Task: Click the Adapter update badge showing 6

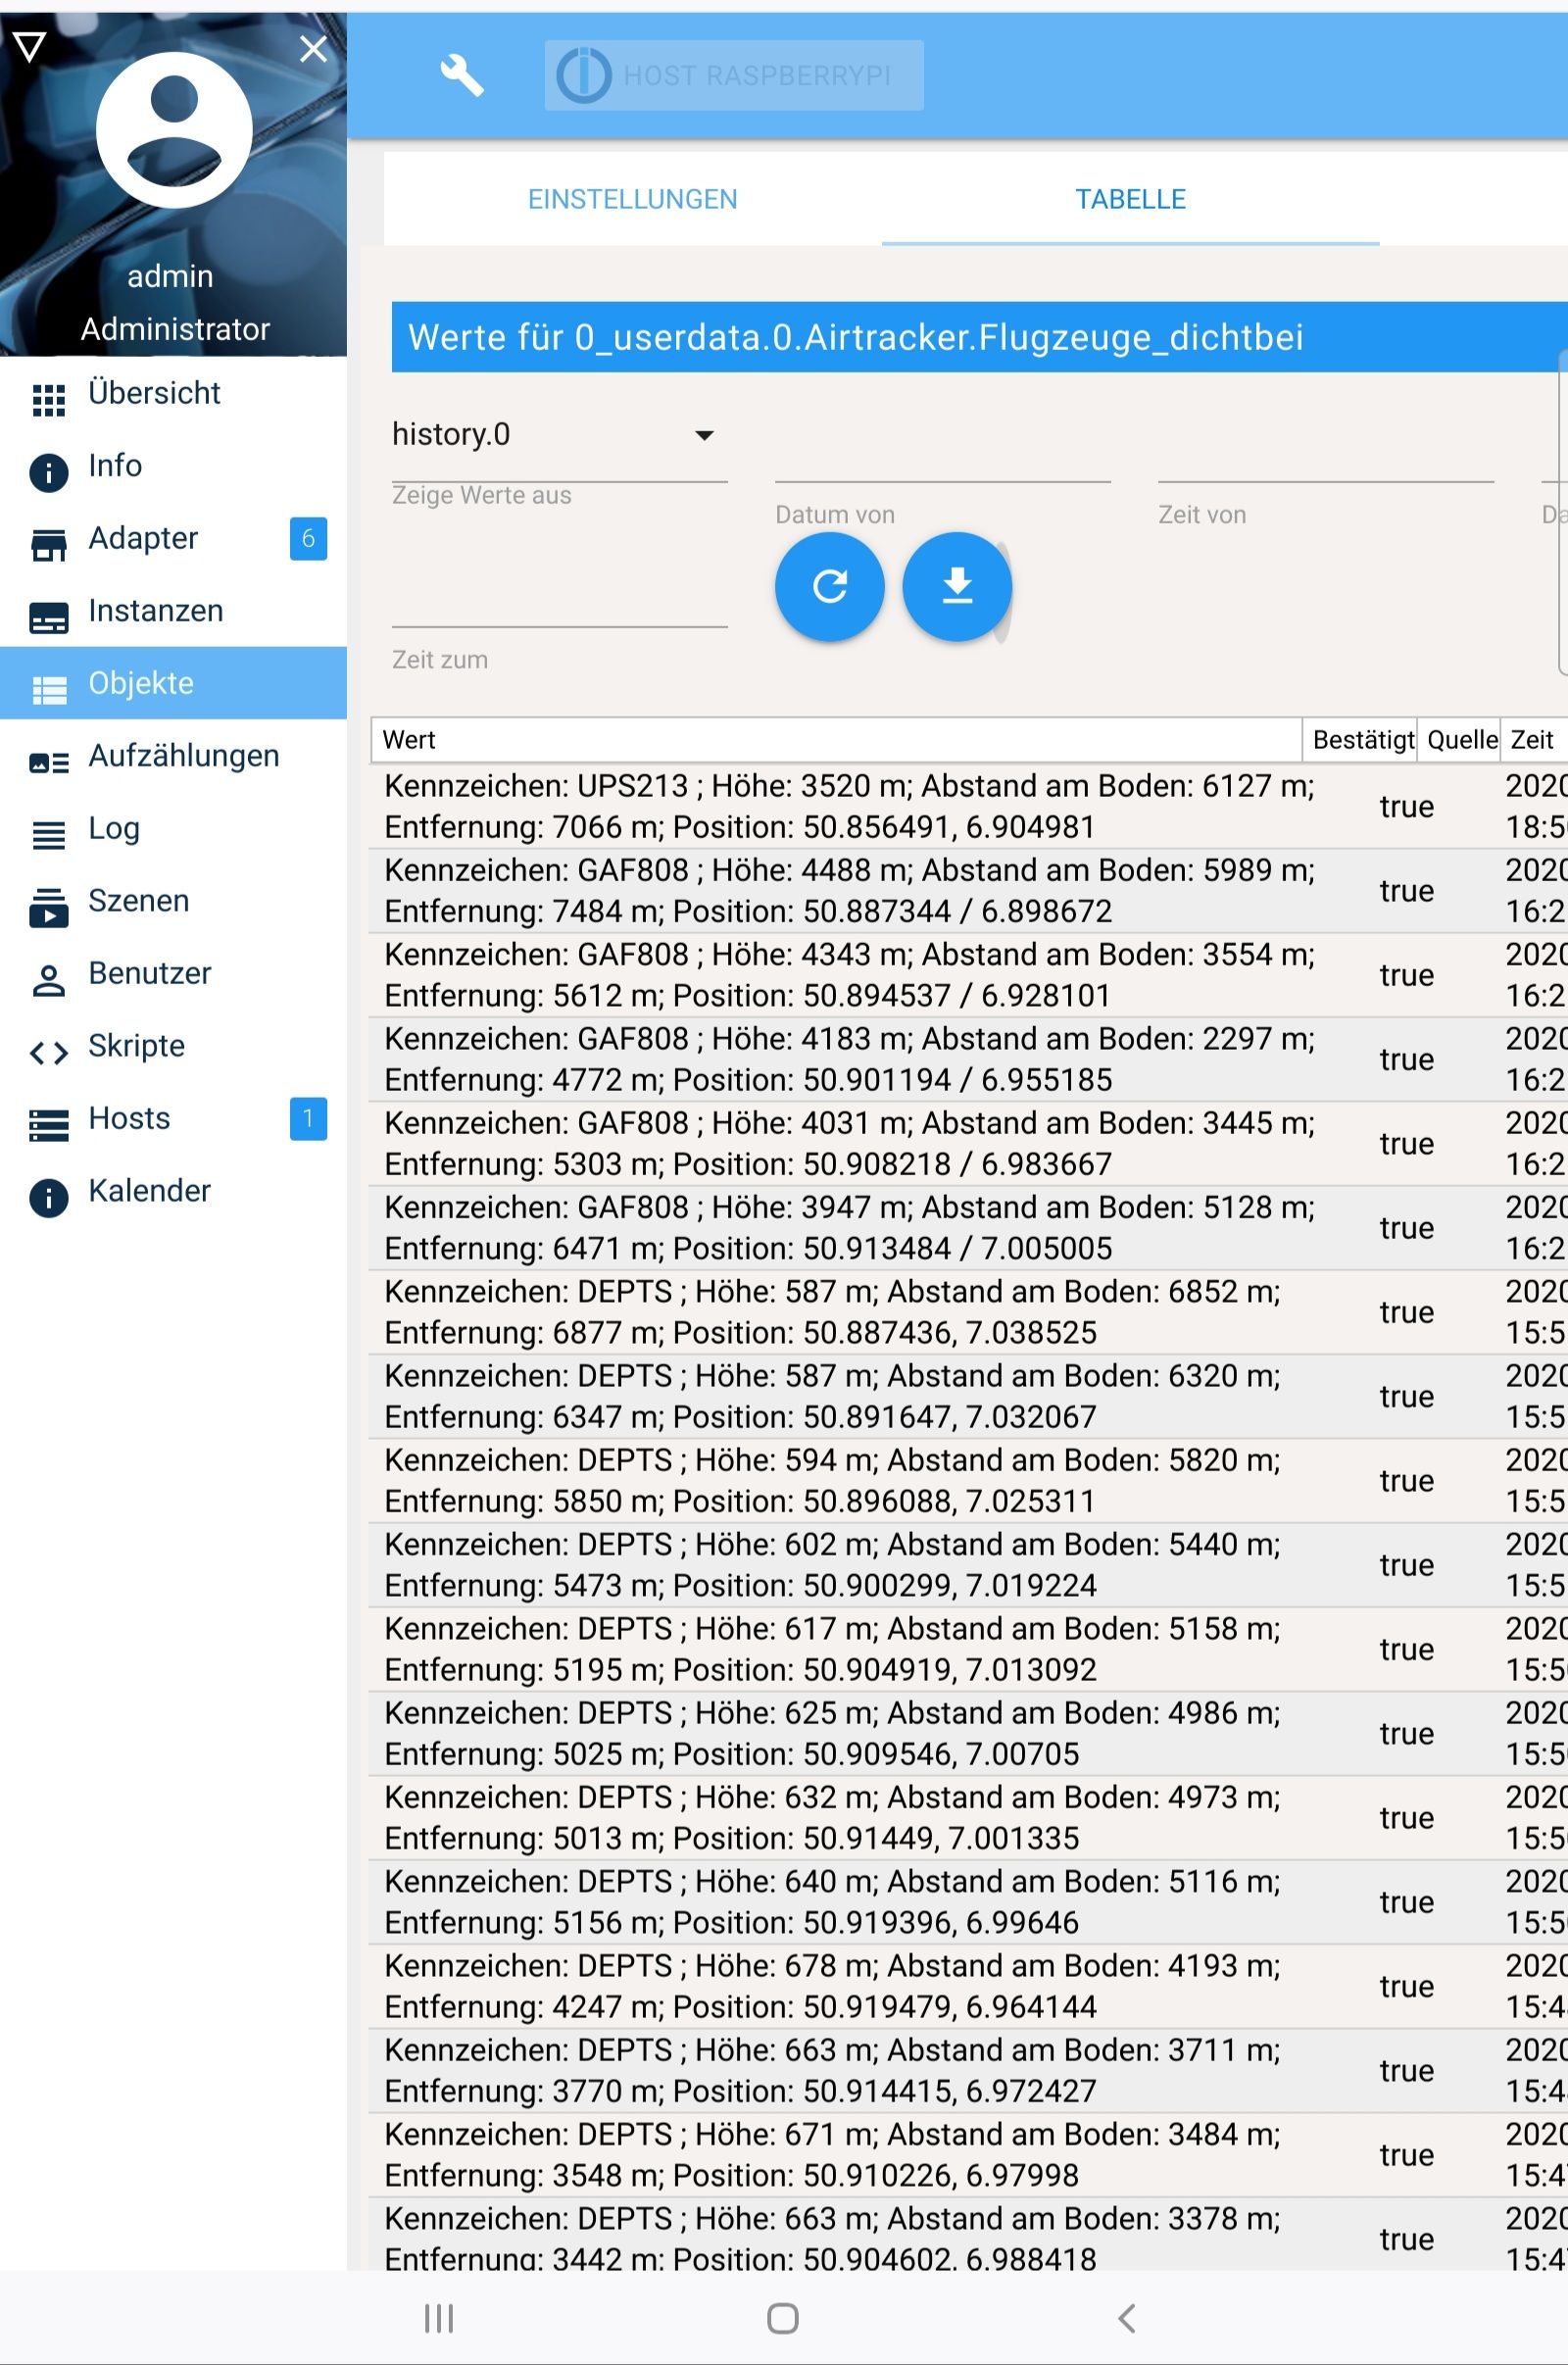Action: point(308,538)
